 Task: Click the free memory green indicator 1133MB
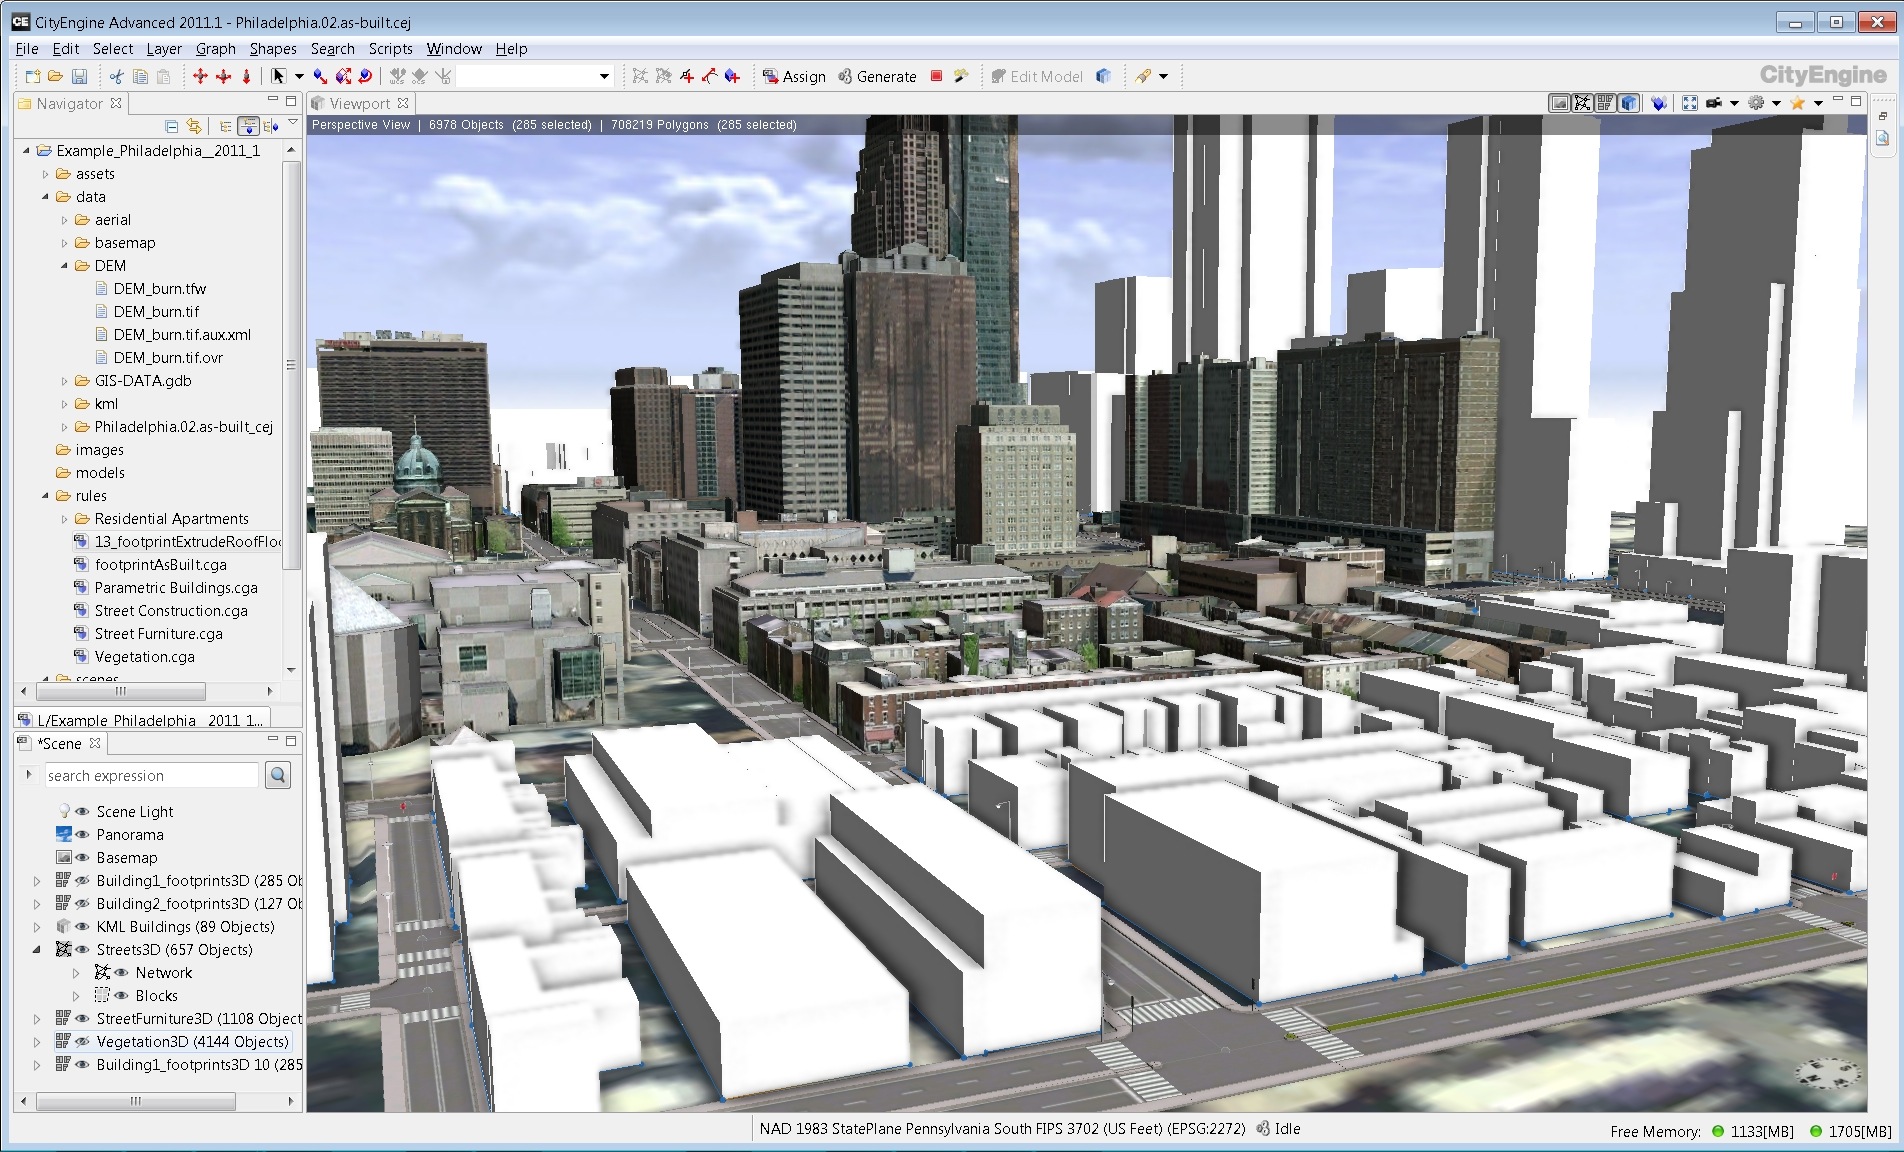click(x=1718, y=1131)
